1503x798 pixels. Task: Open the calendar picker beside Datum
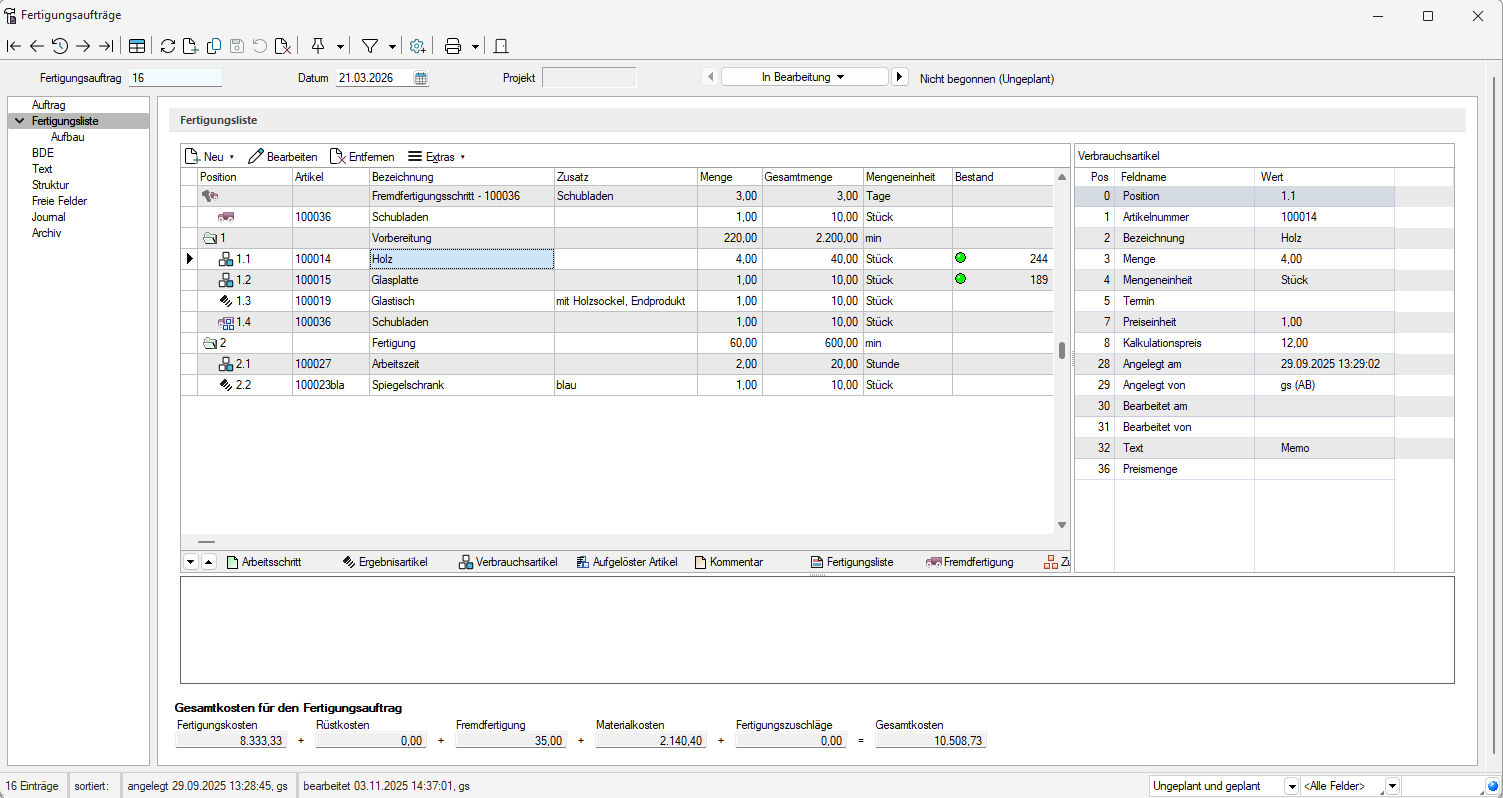click(421, 78)
